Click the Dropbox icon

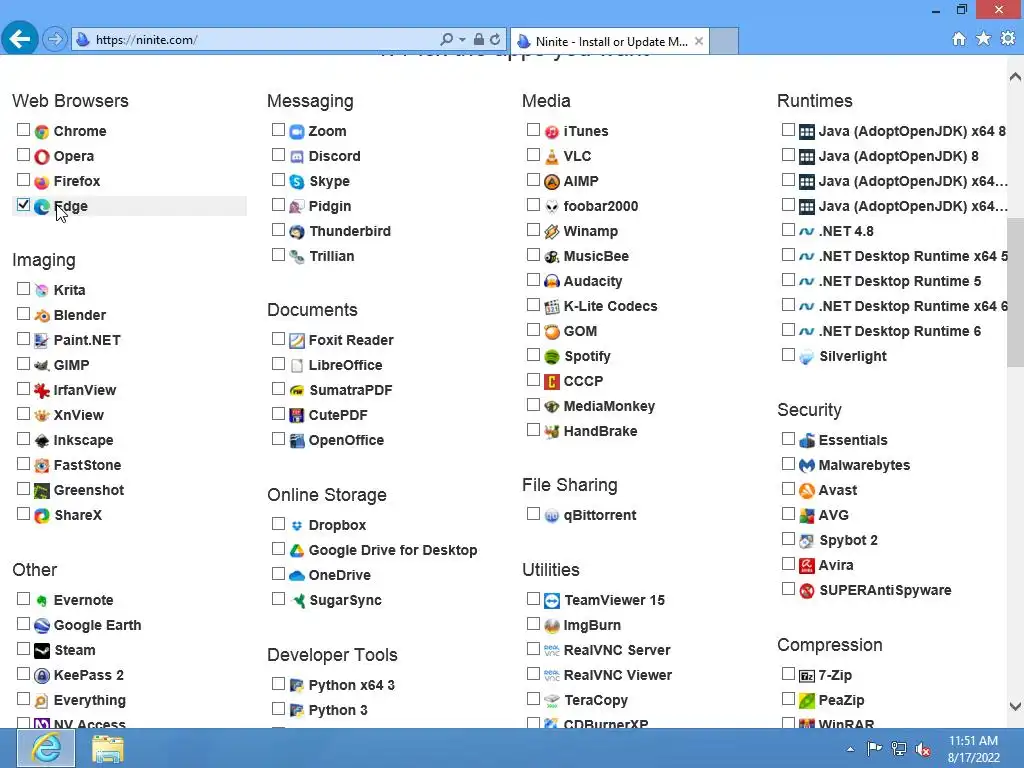point(296,526)
